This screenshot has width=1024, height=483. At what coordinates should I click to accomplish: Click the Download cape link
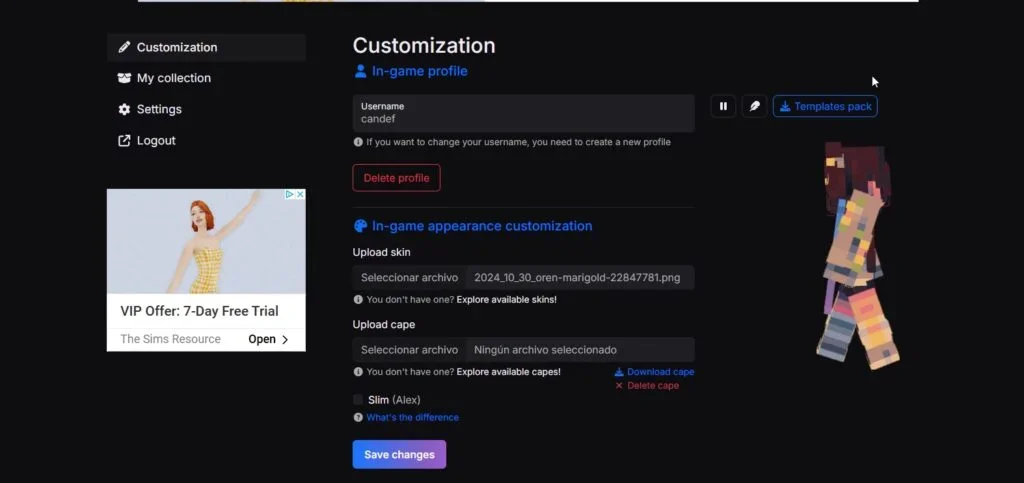654,372
